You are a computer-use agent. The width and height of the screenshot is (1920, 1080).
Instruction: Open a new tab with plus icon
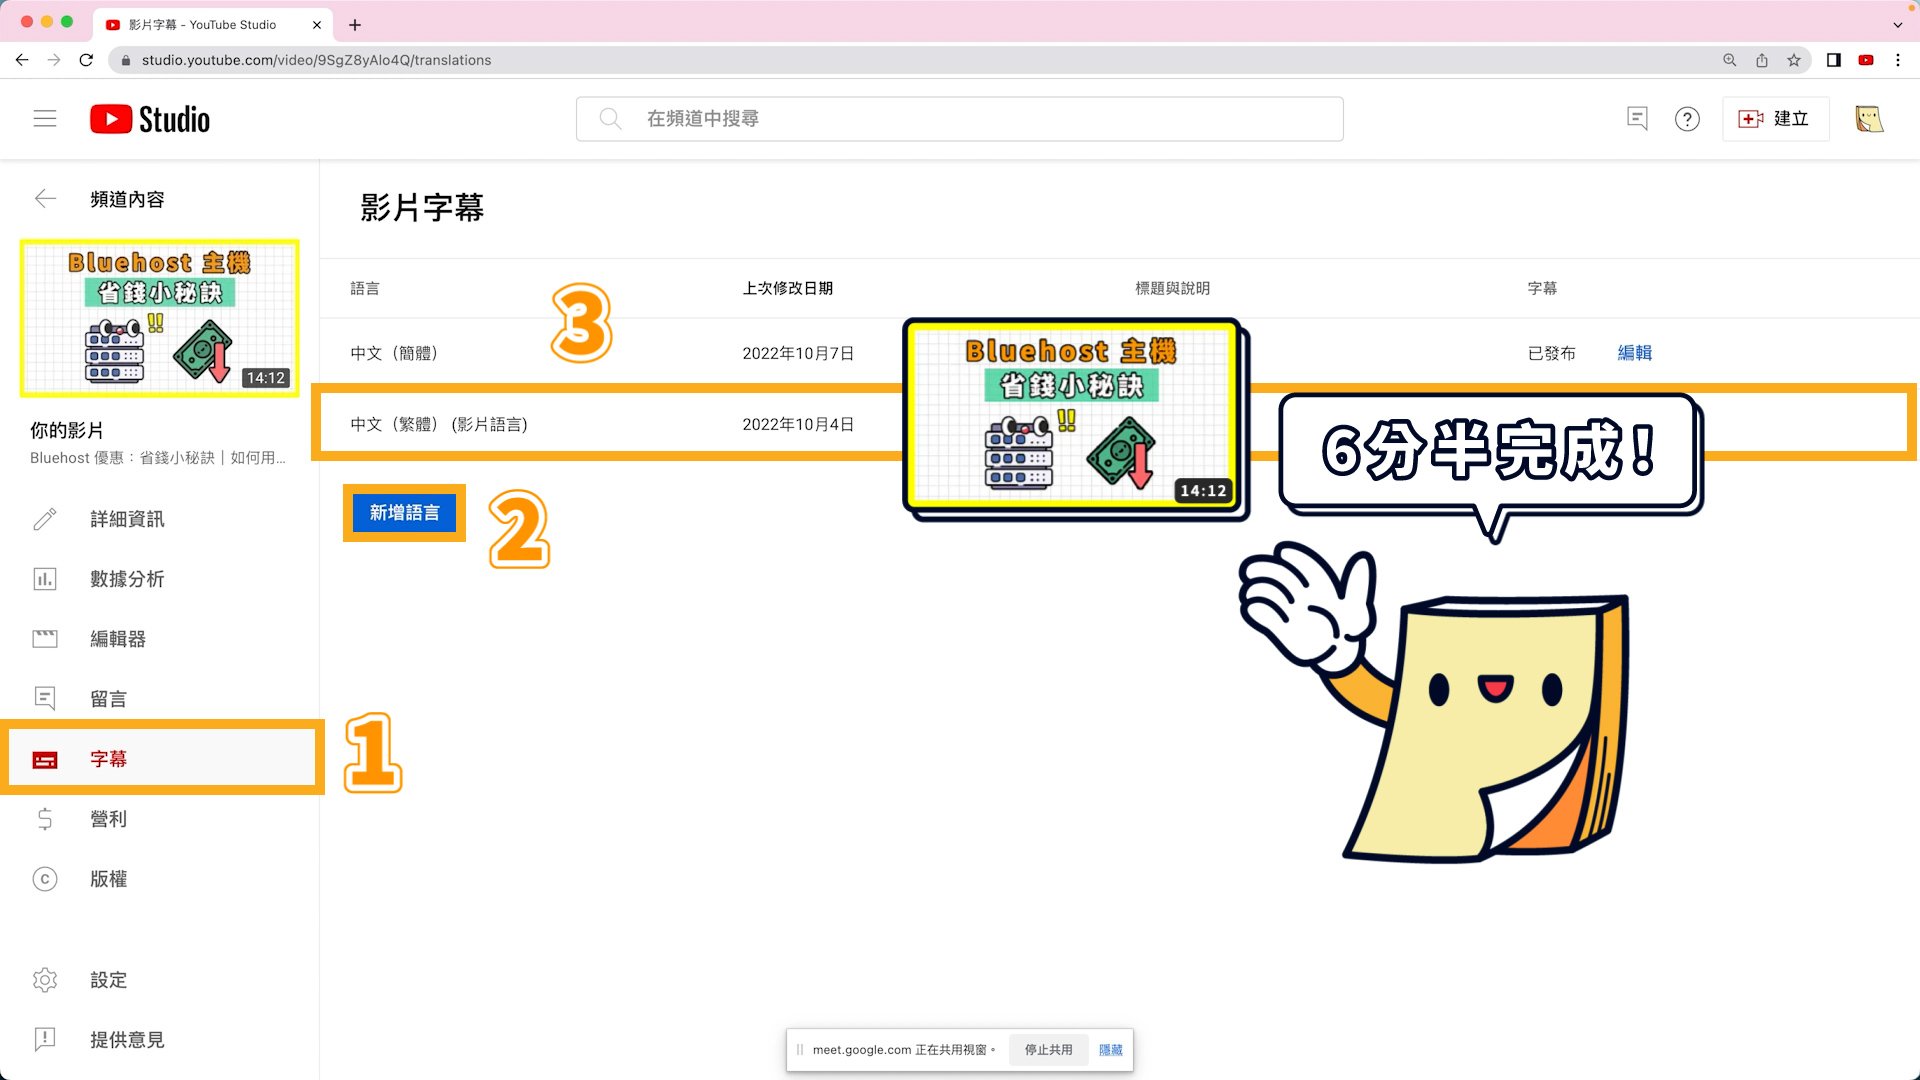(355, 25)
